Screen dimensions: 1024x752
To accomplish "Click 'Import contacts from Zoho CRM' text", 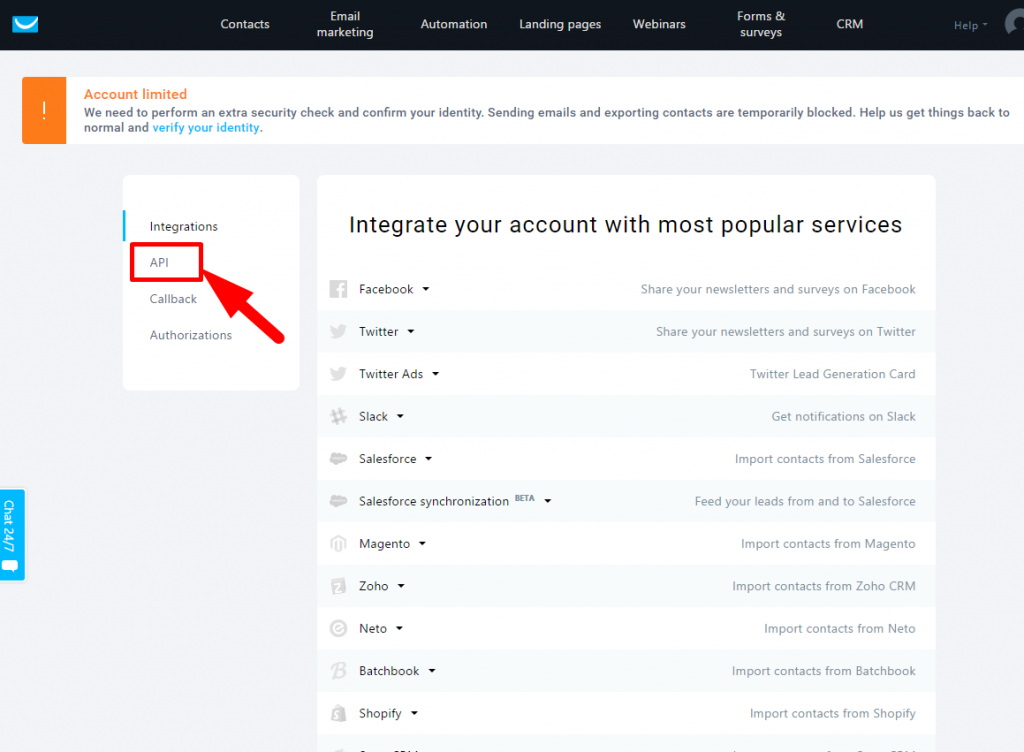I will (x=824, y=586).
